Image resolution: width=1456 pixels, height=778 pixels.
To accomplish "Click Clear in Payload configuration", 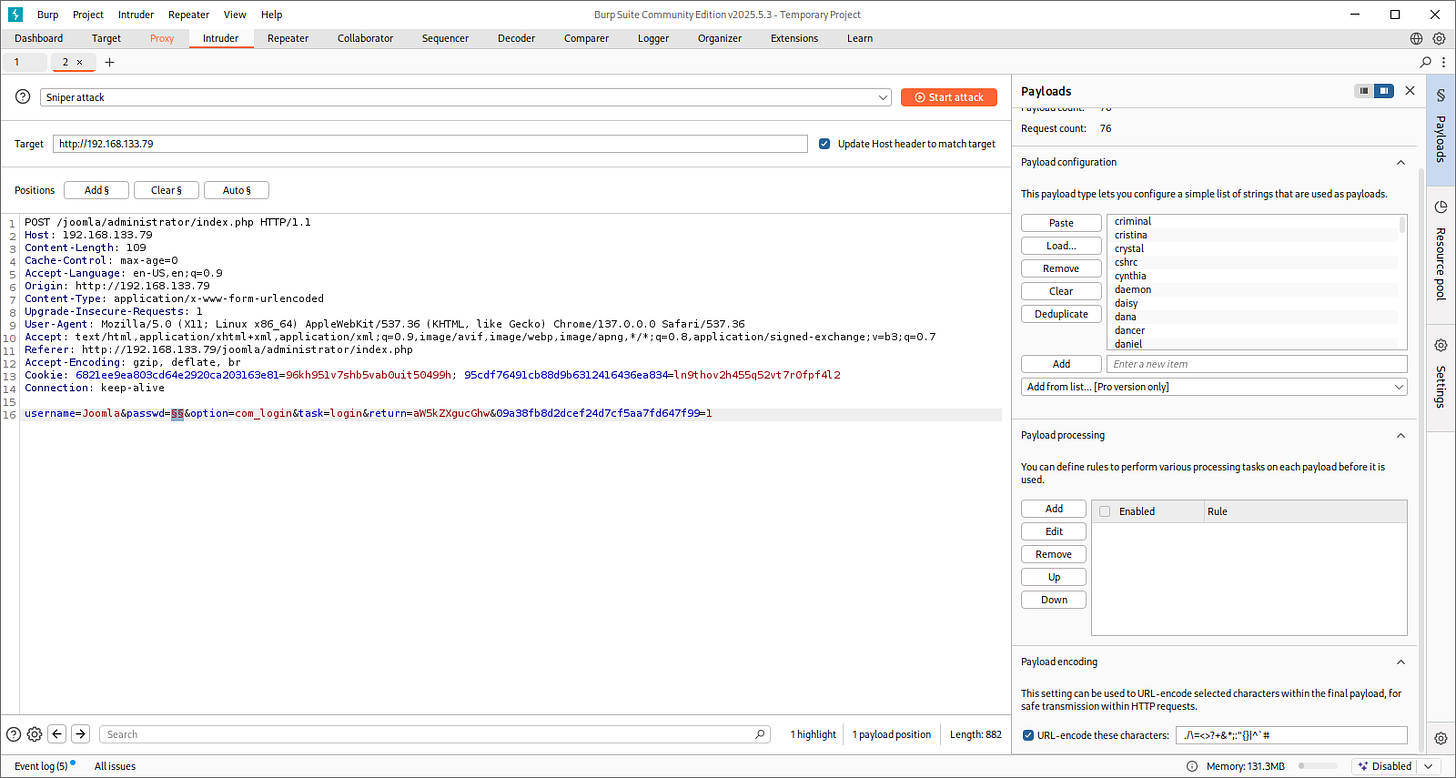I will (x=1061, y=292).
